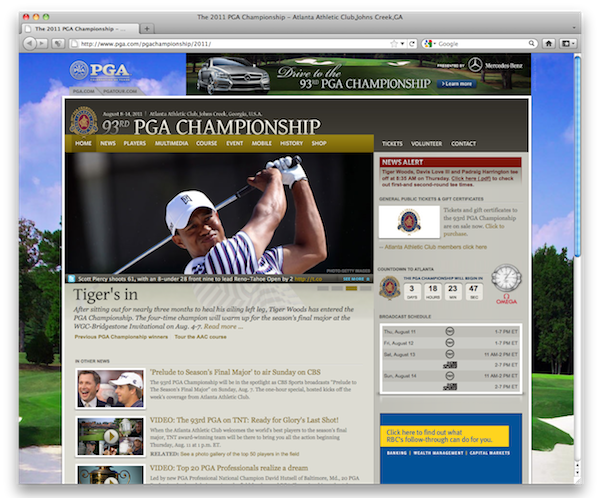Click 'Atlanta Athletic Club members click here' link
This screenshot has width=600, height=498.
tap(435, 247)
